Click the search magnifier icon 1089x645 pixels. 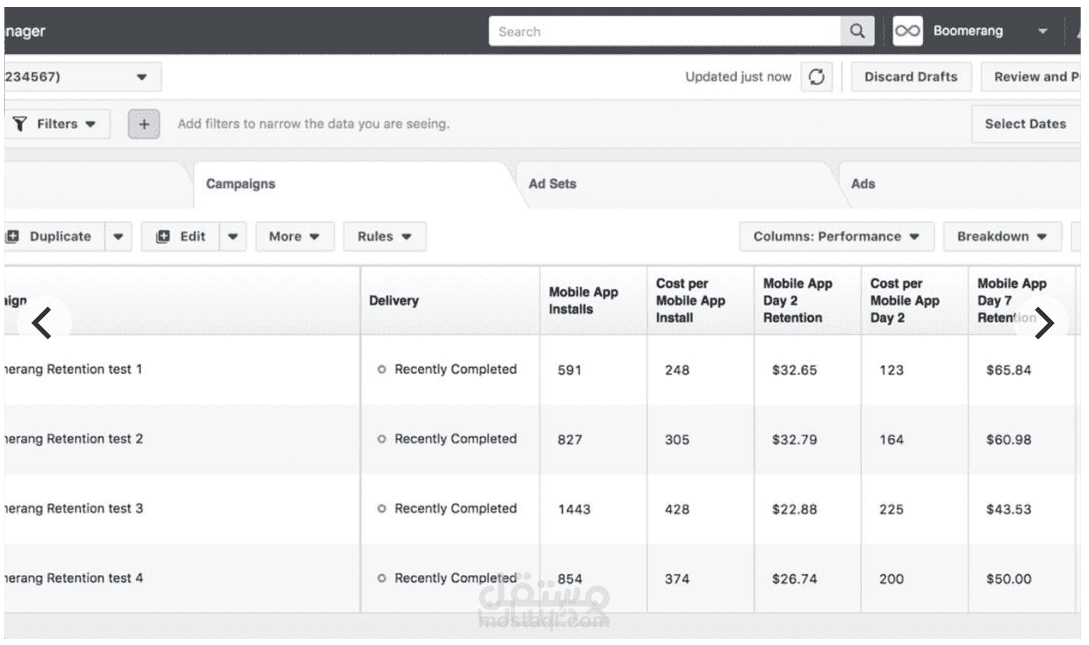pyautogui.click(x=857, y=31)
